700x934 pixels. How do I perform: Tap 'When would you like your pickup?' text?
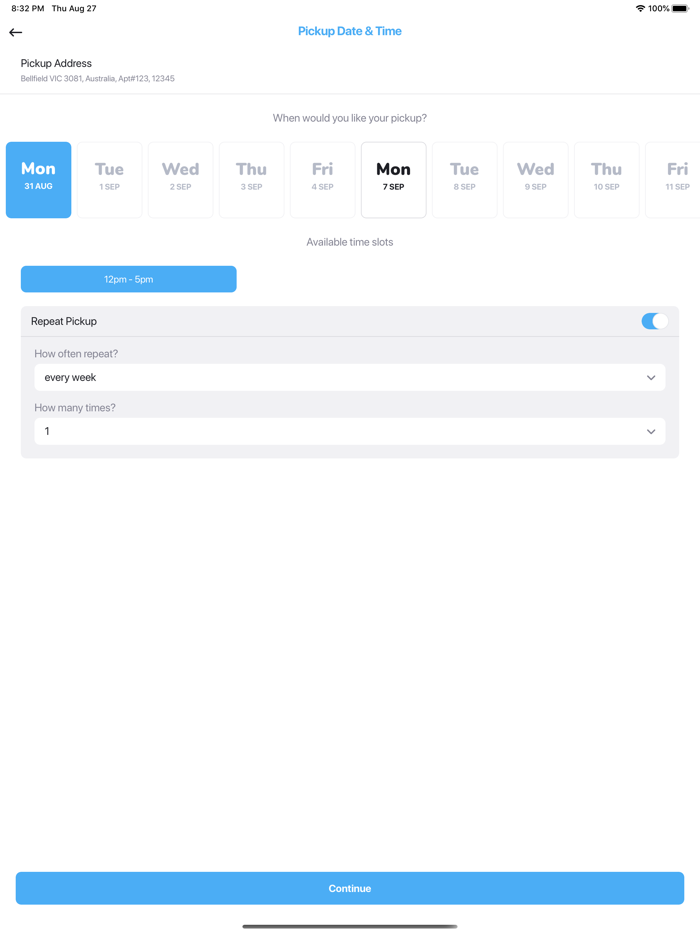pos(350,118)
